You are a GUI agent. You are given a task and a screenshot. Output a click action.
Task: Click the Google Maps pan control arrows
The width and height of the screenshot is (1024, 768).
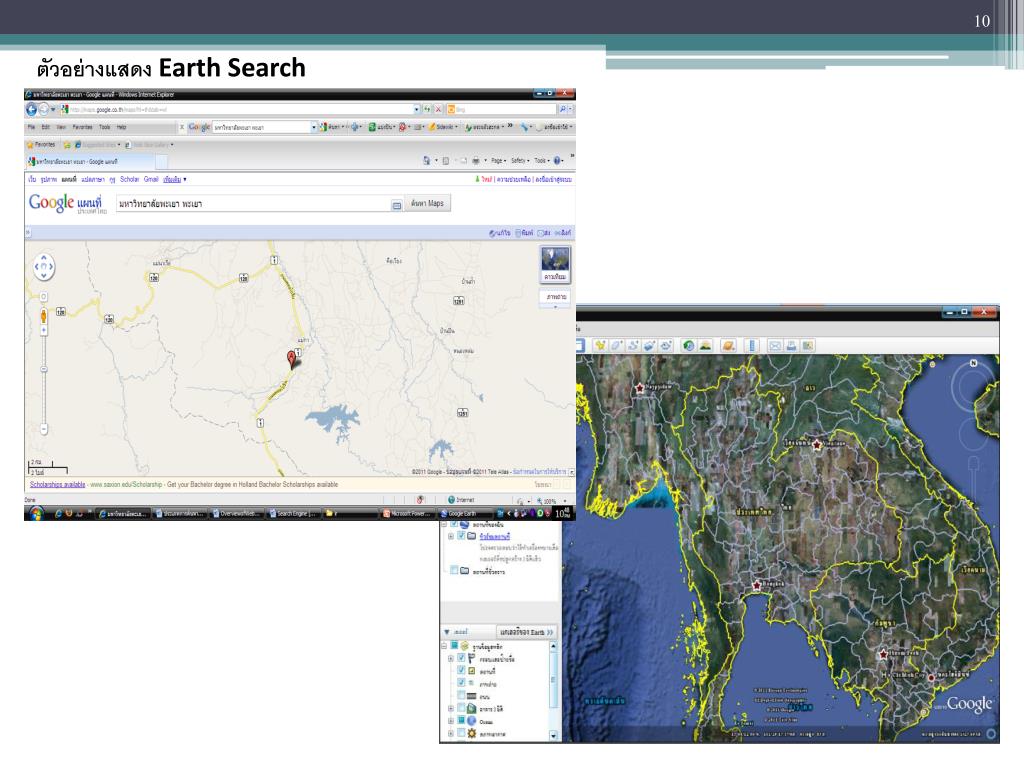coord(44,266)
